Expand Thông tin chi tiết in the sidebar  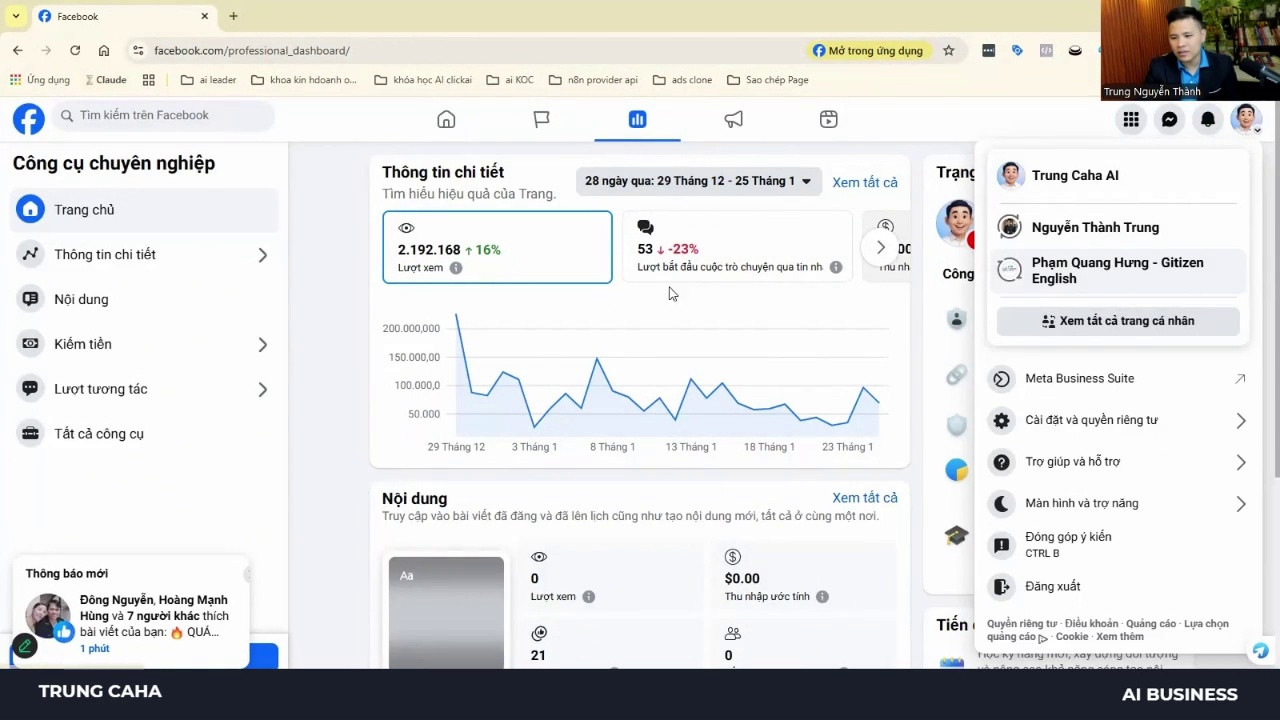[x=262, y=255]
